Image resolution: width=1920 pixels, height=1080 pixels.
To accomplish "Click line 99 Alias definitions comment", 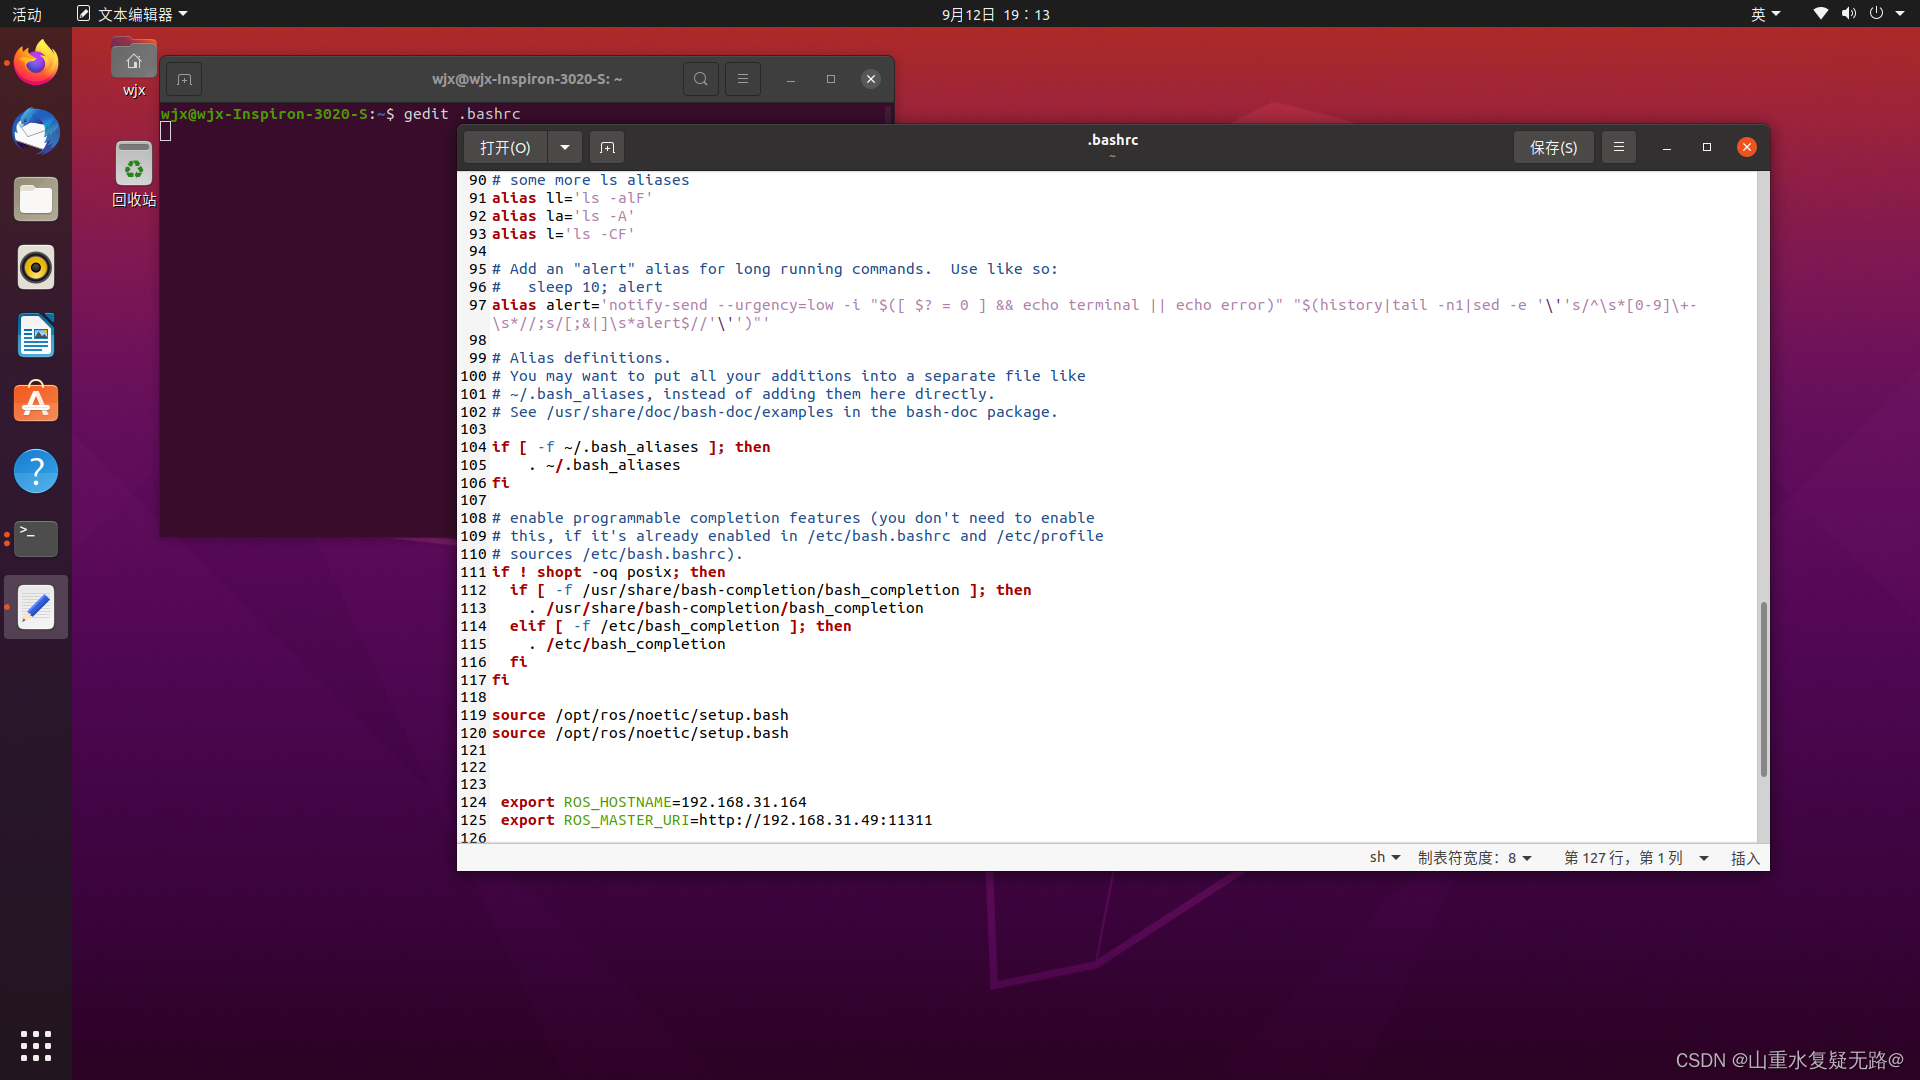I will pos(581,358).
